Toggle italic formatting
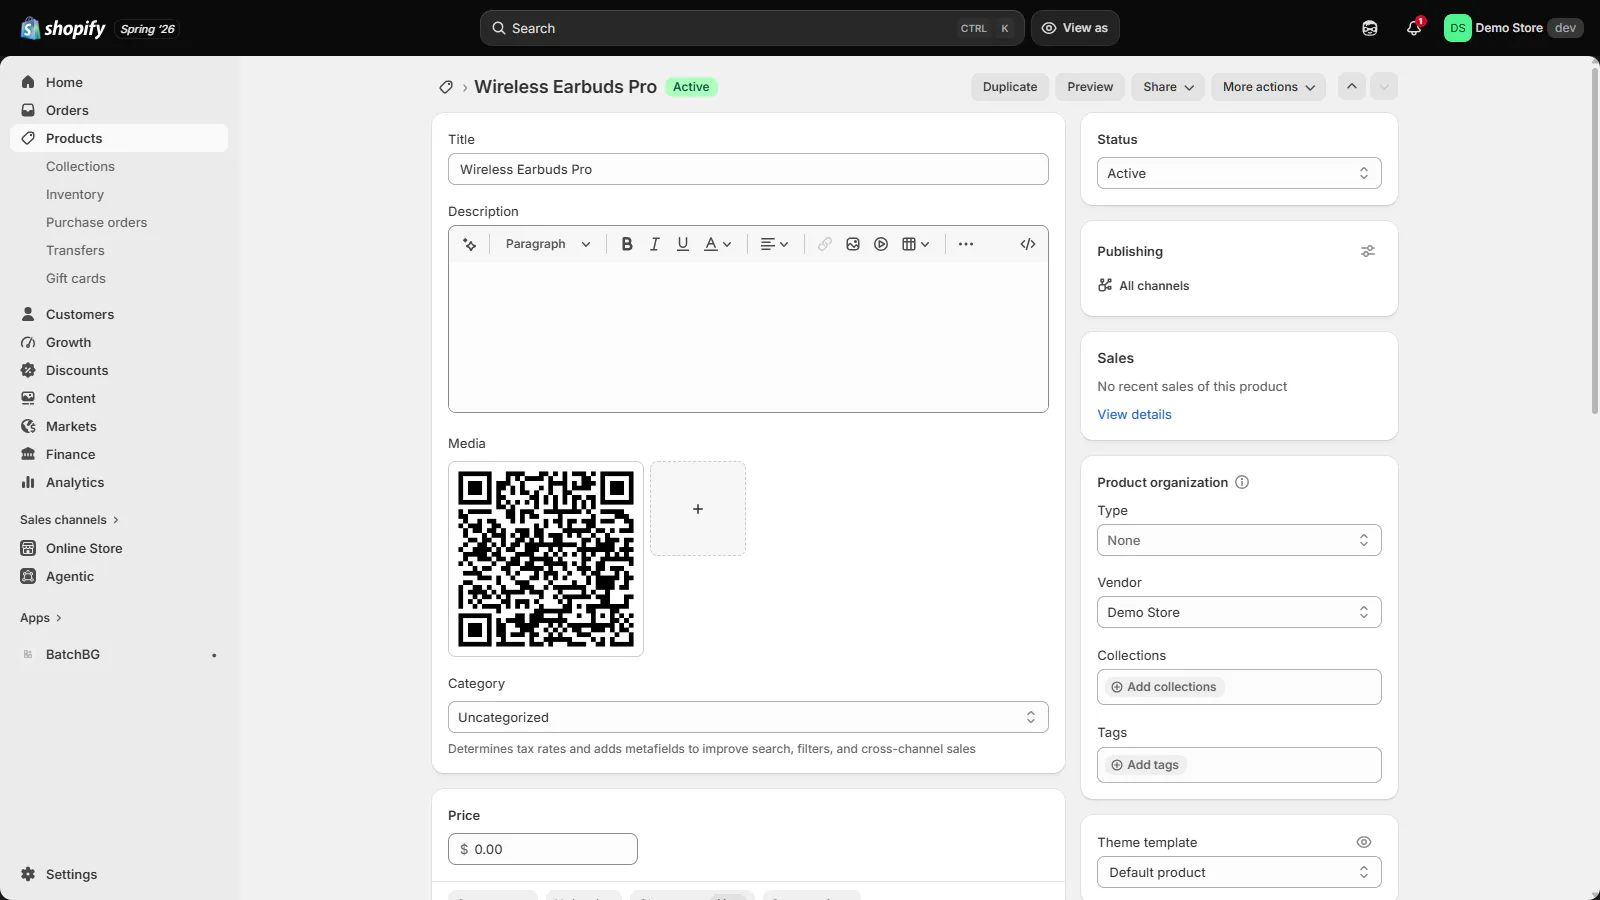 [x=655, y=244]
